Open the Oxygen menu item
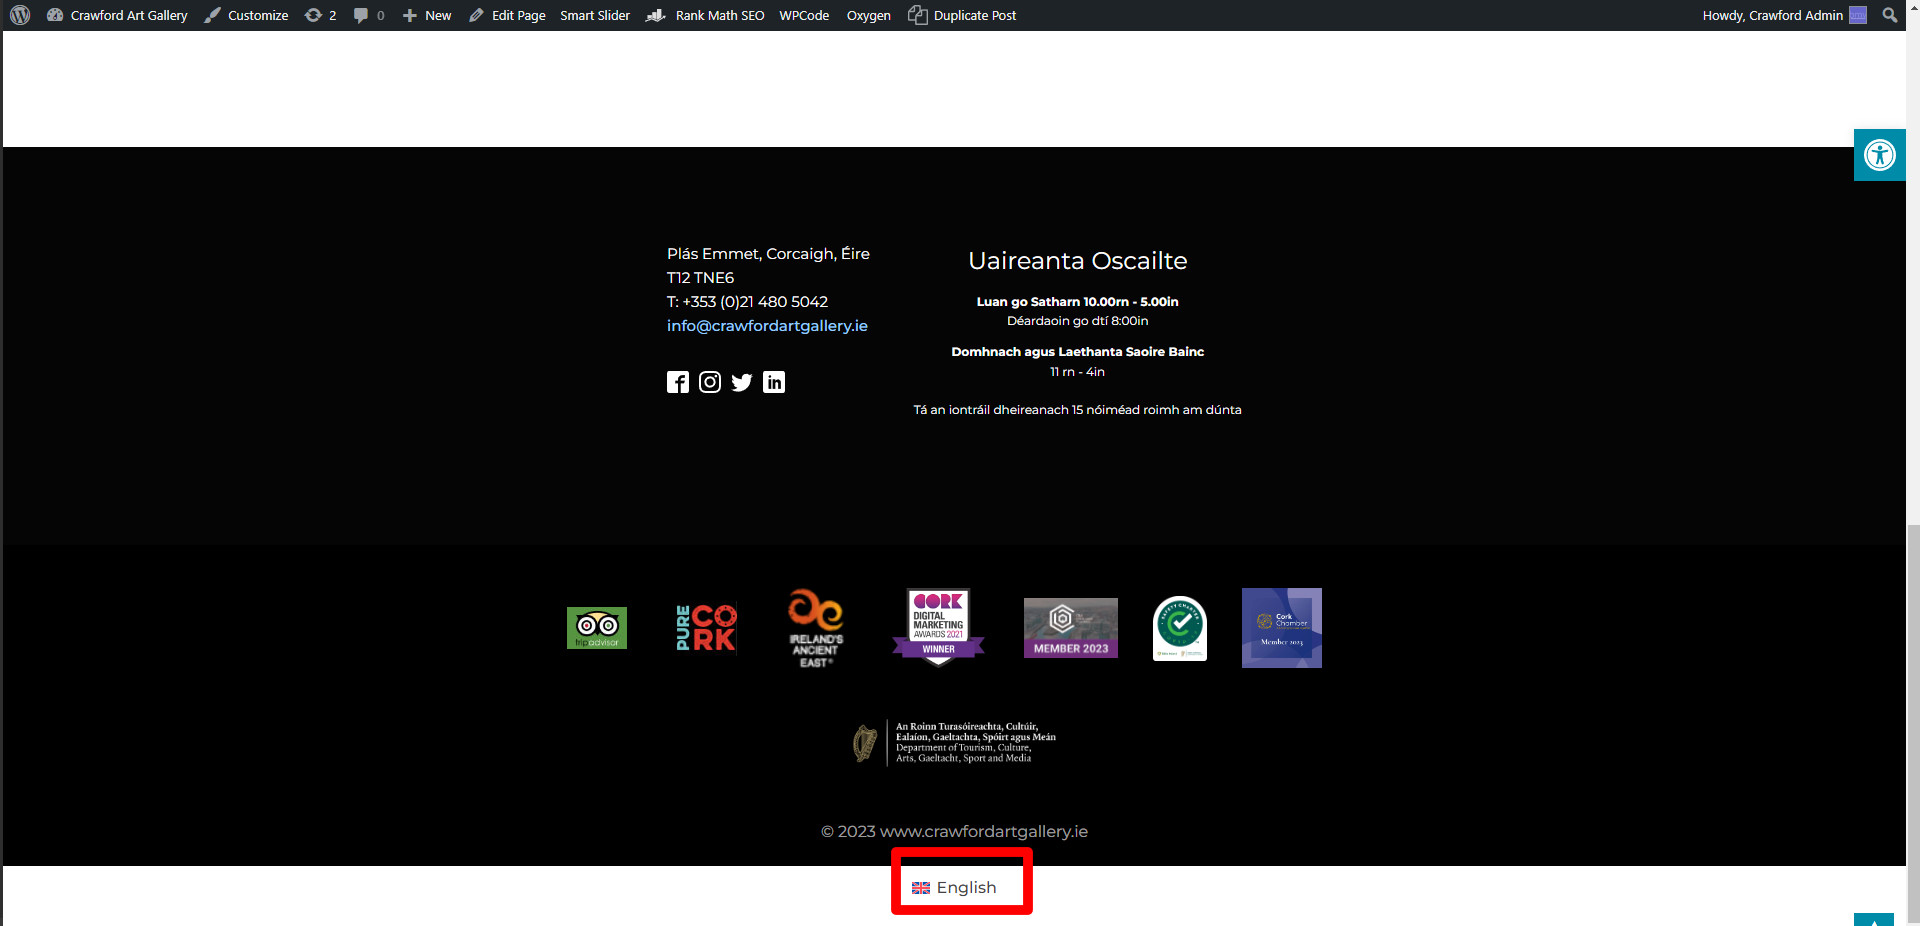 tap(868, 15)
